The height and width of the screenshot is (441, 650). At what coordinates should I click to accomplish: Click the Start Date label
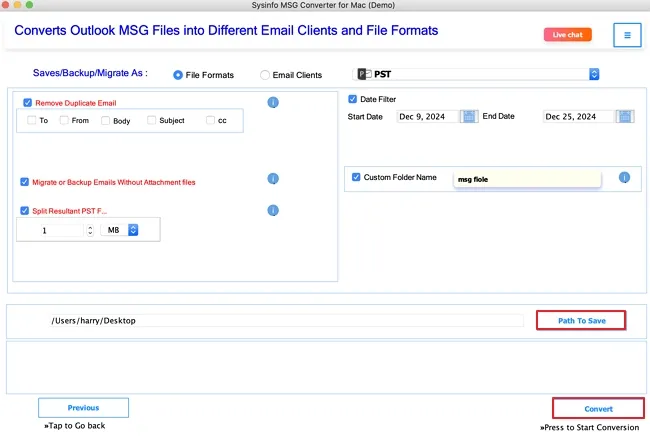pos(365,117)
